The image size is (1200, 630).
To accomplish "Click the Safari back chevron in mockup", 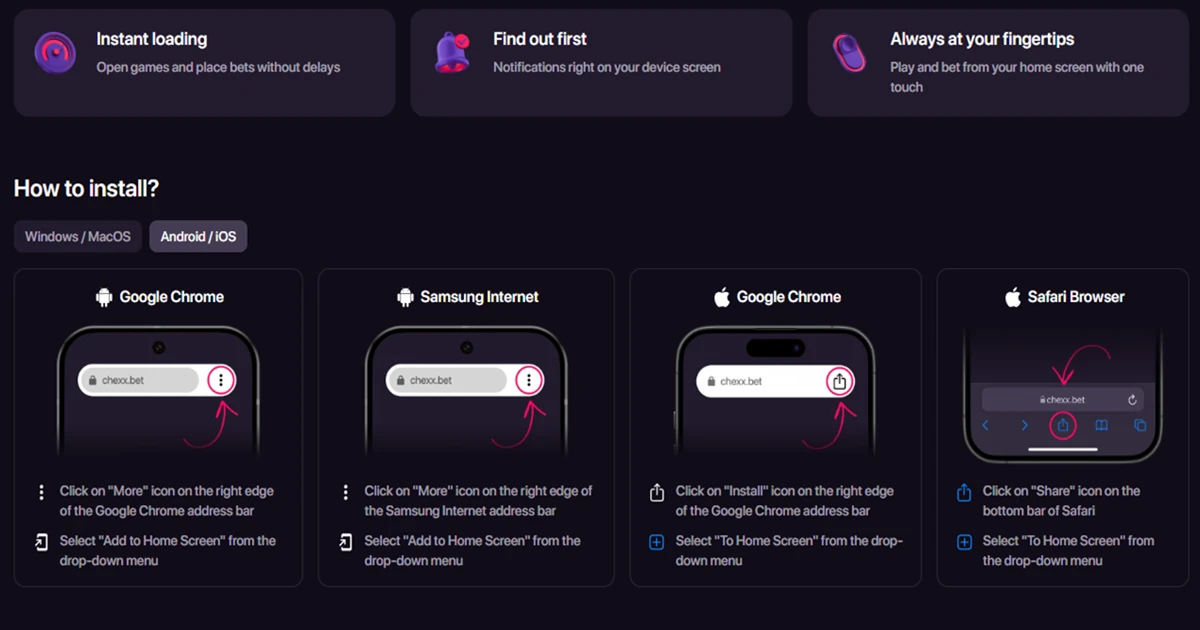I will pyautogui.click(x=985, y=426).
